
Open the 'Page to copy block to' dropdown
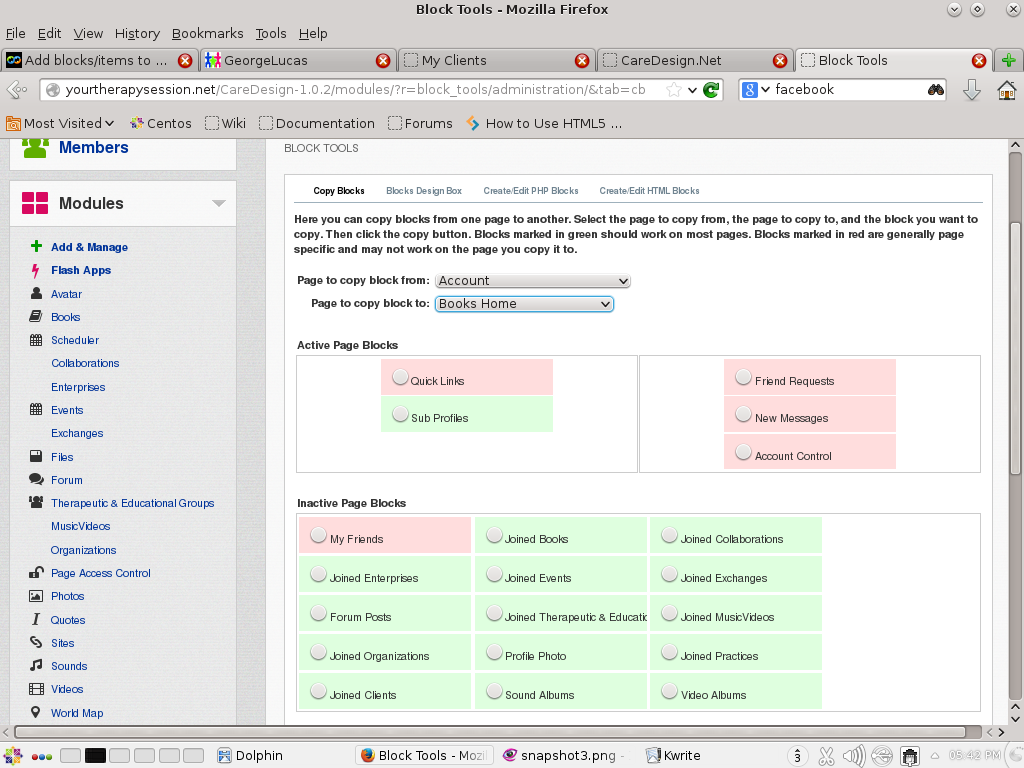pos(523,304)
